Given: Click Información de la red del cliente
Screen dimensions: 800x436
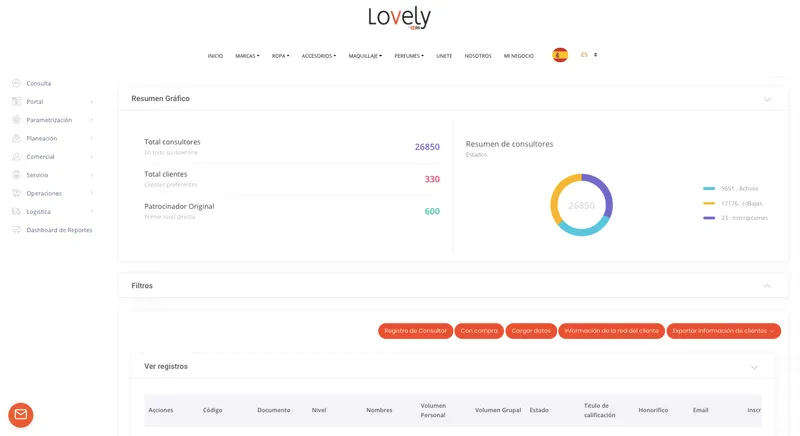Looking at the screenshot, I should tap(611, 331).
